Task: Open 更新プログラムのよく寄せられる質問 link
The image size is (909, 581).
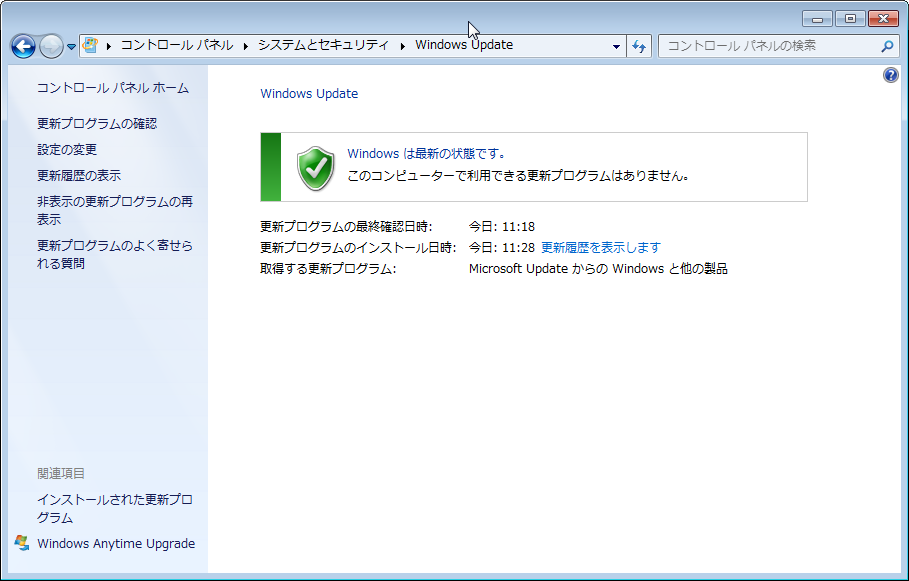Action: [x=115, y=255]
